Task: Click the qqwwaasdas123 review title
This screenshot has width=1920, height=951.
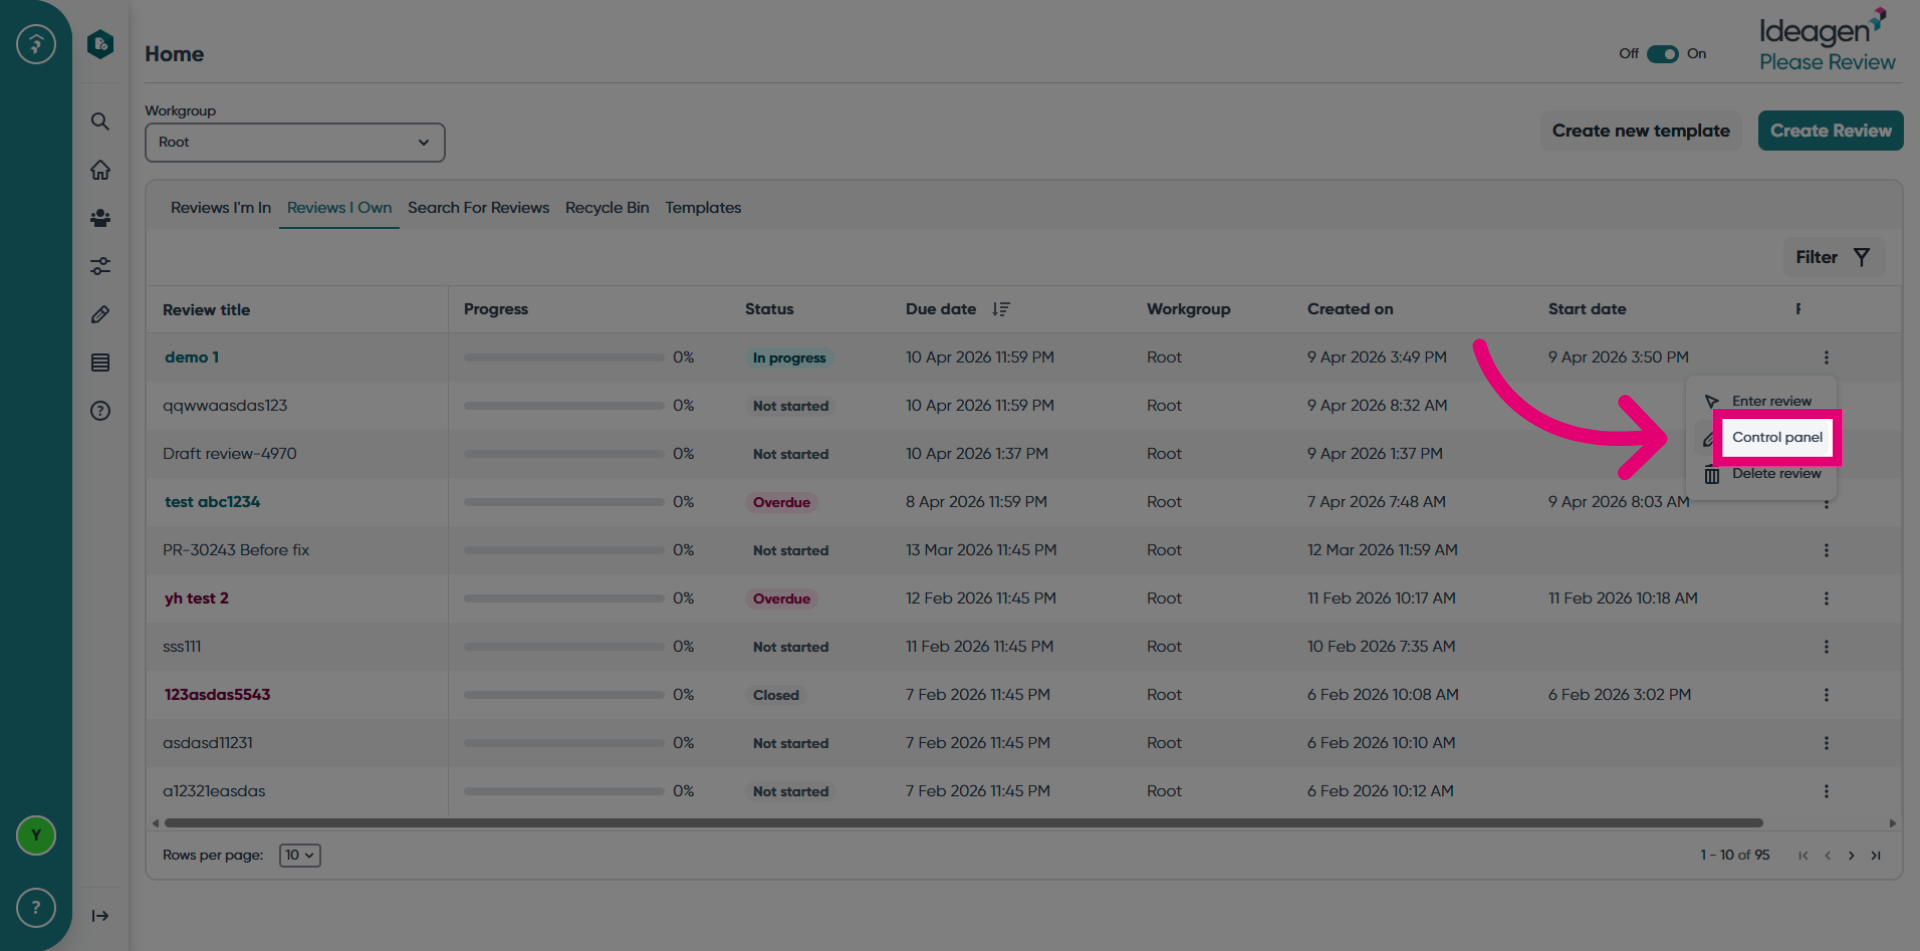Action: point(225,405)
